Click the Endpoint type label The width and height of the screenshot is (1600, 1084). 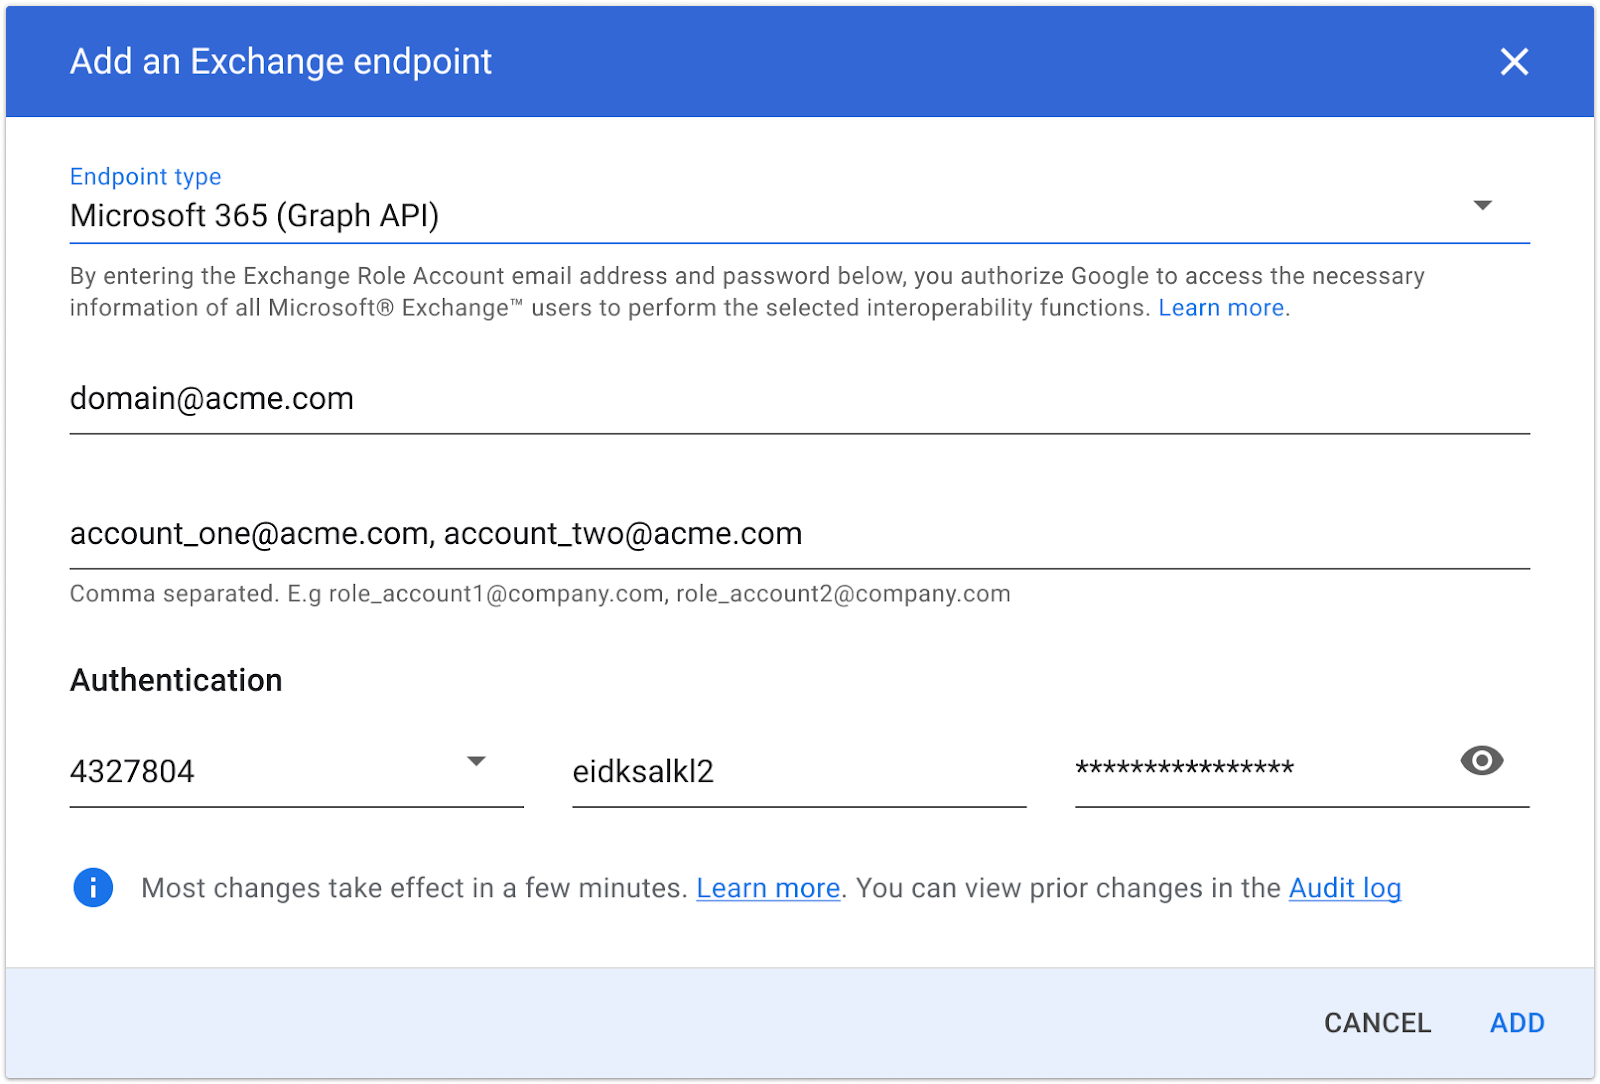click(146, 177)
